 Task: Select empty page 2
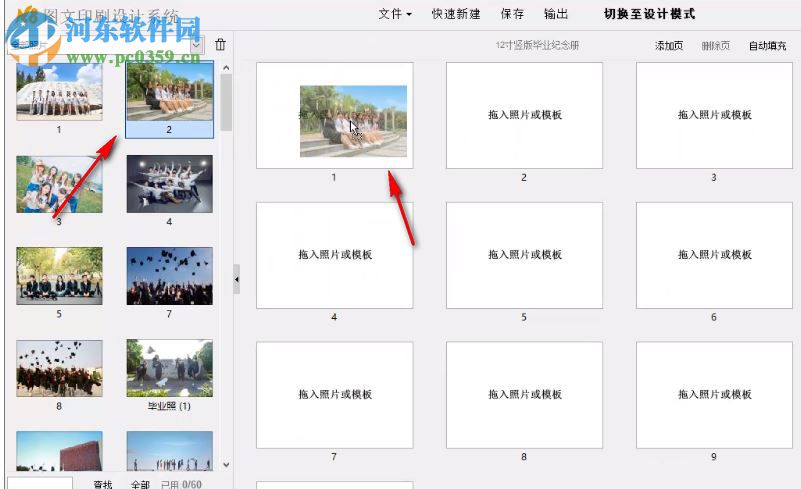click(525, 115)
